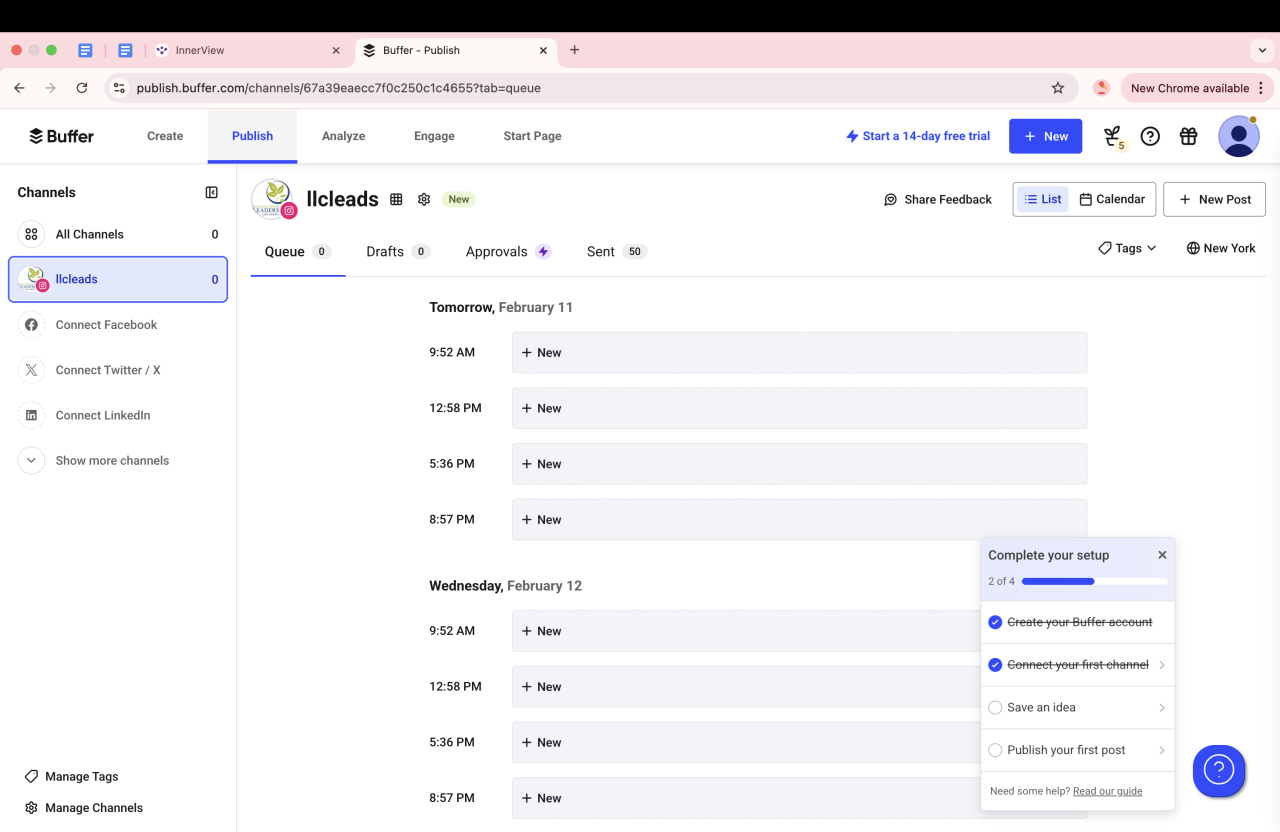Image resolution: width=1280 pixels, height=832 pixels.
Task: Switch to the Create tab
Action: (x=165, y=136)
